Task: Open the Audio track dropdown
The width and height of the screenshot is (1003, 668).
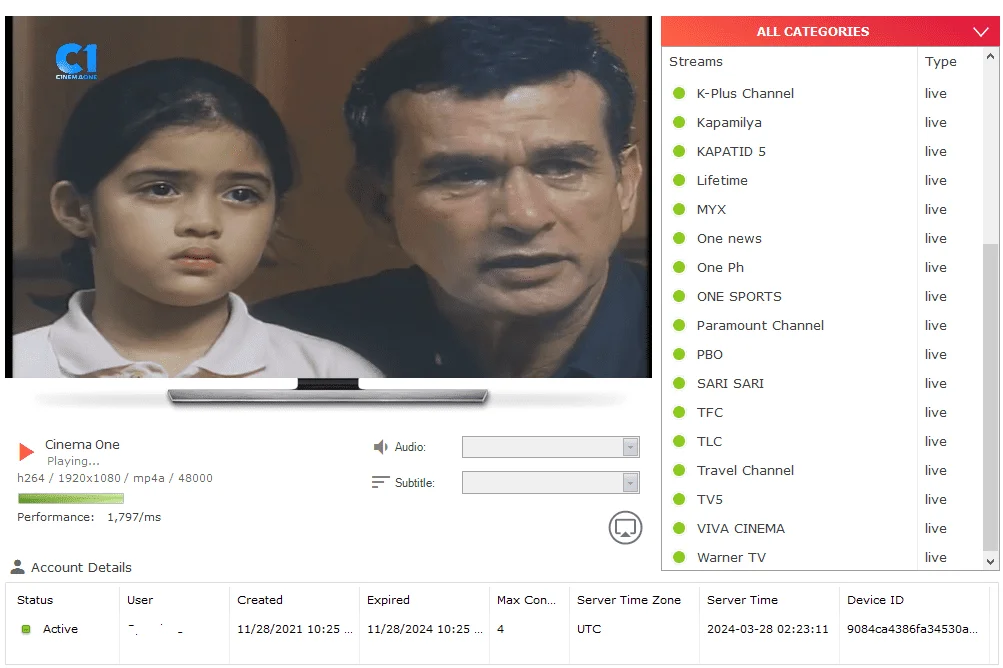Action: 551,447
